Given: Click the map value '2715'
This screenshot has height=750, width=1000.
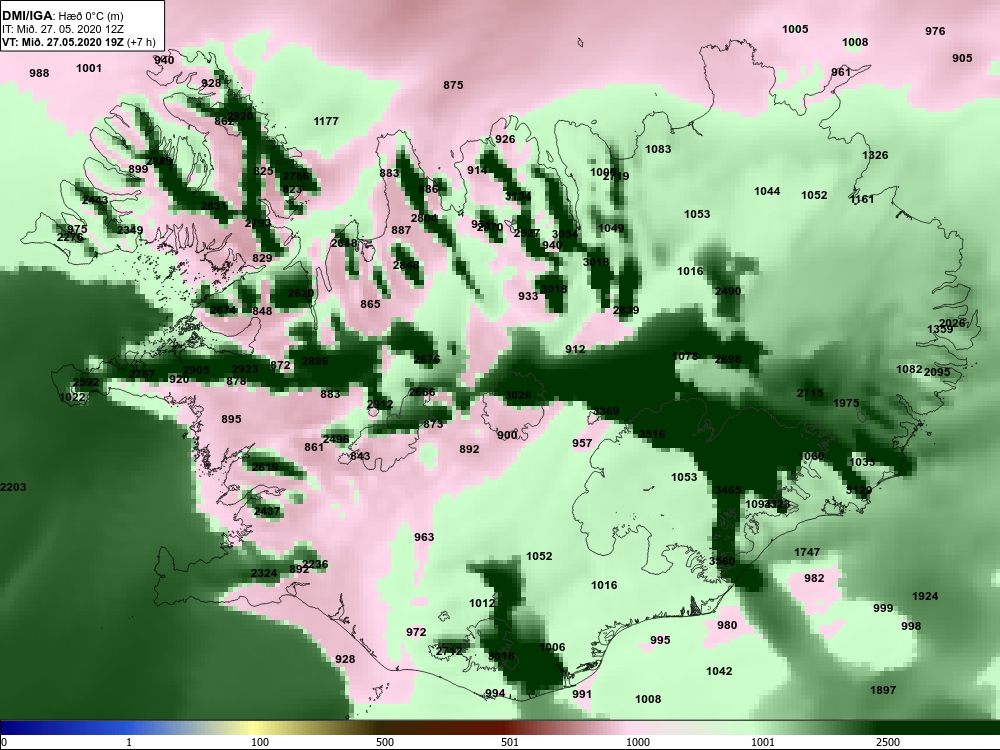Looking at the screenshot, I should point(810,393).
